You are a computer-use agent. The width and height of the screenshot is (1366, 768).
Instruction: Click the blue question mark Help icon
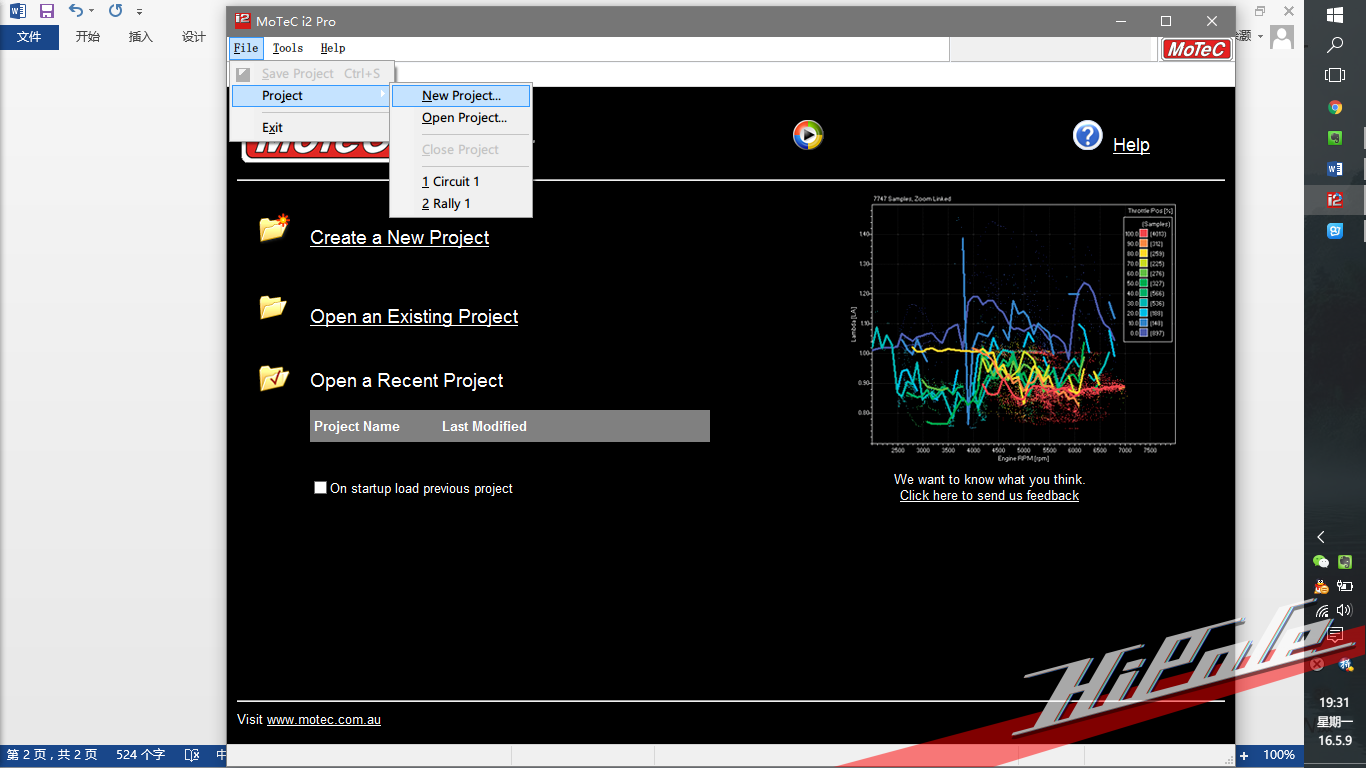(x=1088, y=135)
